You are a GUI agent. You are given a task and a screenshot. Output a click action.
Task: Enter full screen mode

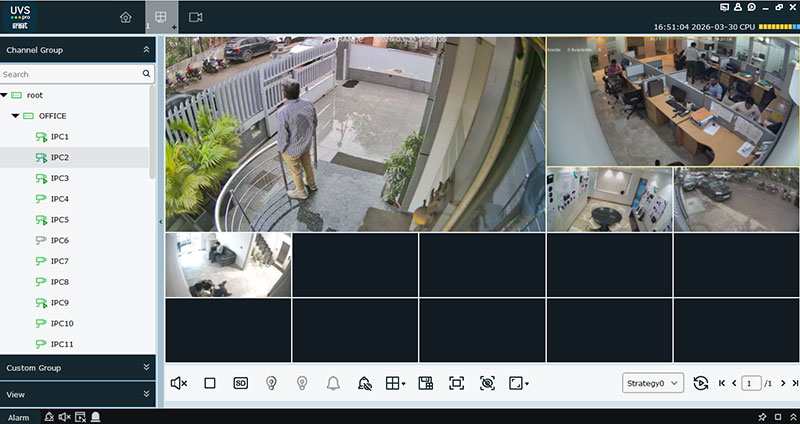pyautogui.click(x=457, y=383)
